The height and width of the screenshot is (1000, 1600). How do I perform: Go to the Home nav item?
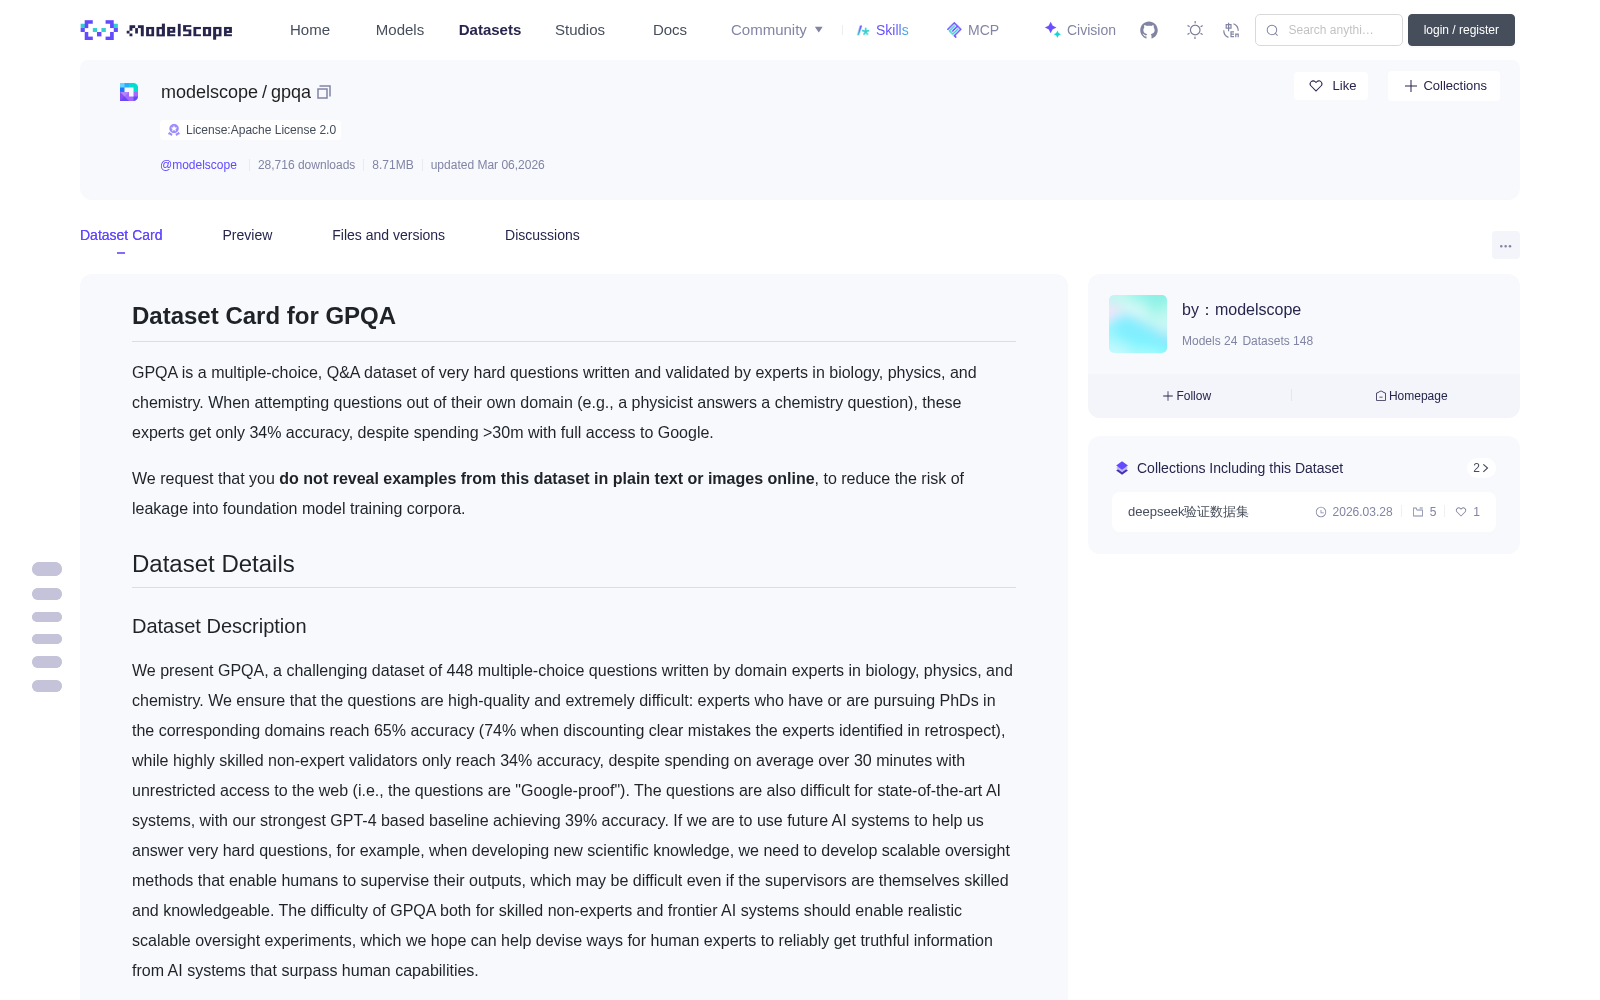(310, 30)
